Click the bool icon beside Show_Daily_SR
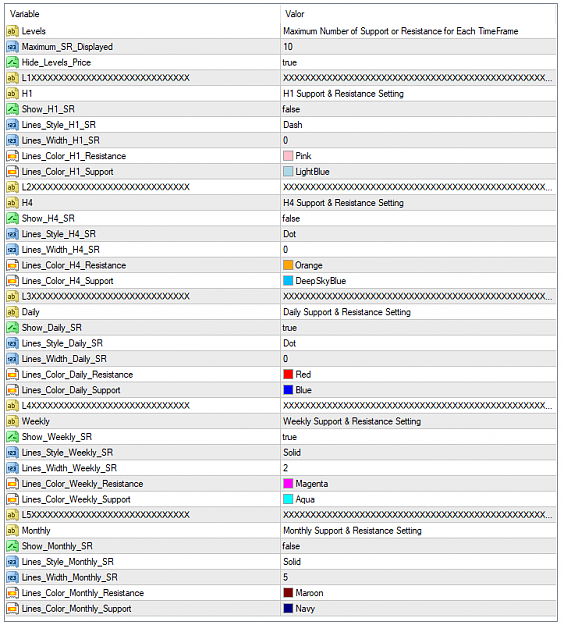 click(x=12, y=328)
